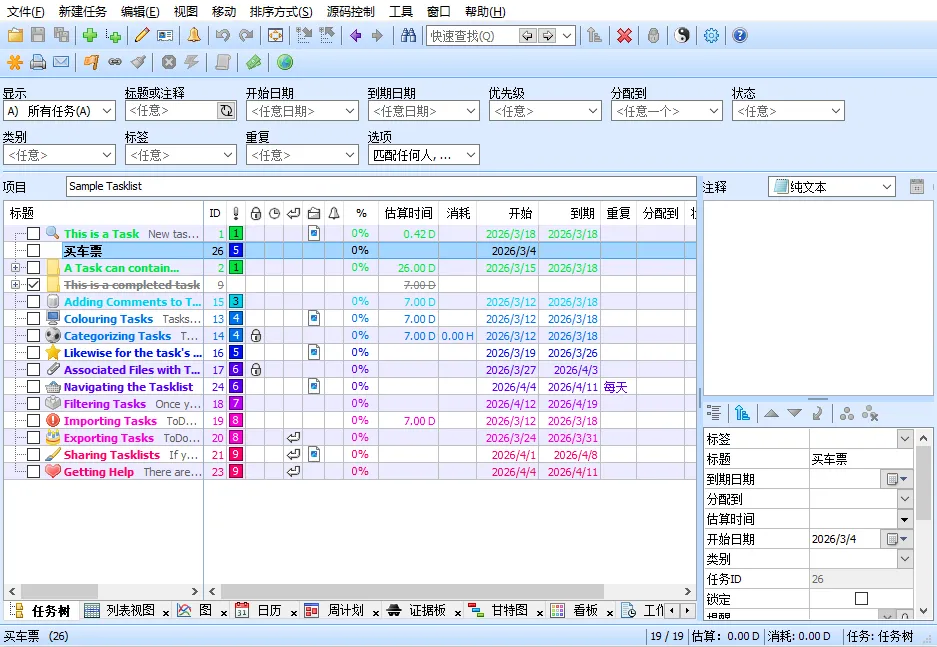Click the quick find next arrow button

pyautogui.click(x=547, y=36)
